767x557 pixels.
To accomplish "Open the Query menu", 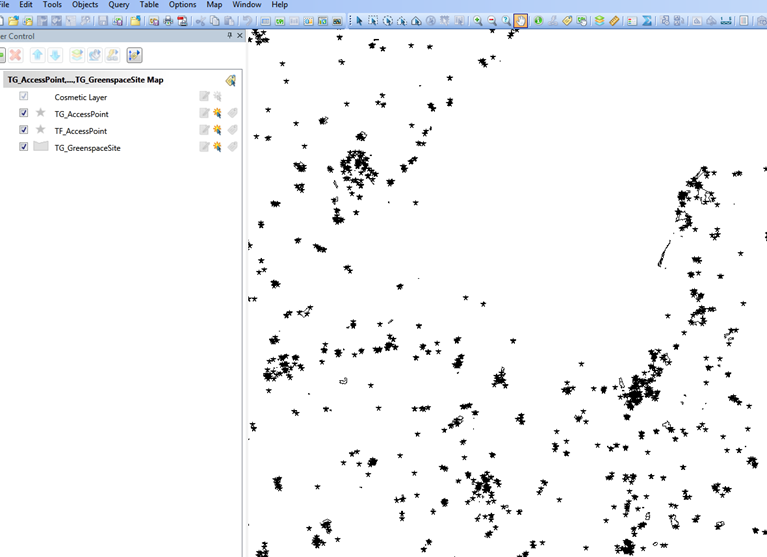I will [118, 4].
